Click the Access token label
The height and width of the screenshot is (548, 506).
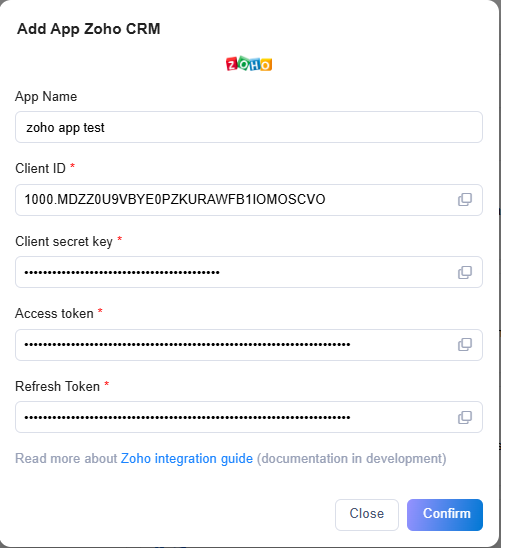54,313
